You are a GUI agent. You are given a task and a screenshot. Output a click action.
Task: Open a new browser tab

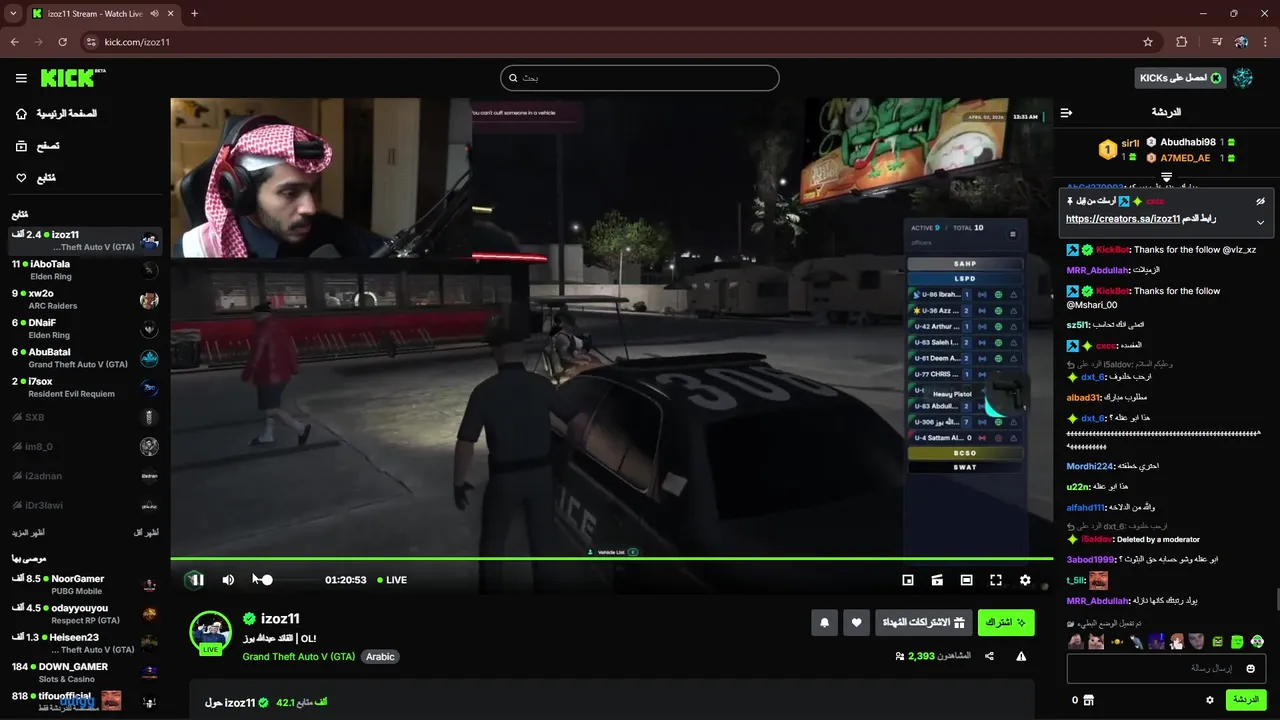coord(194,13)
